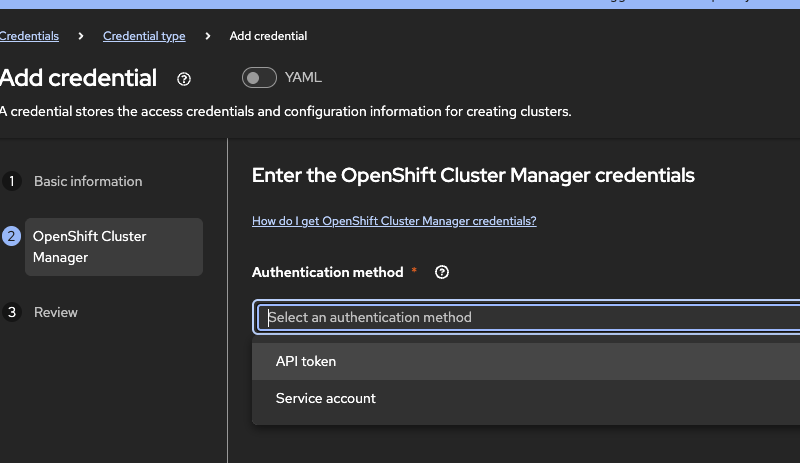Image resolution: width=800 pixels, height=463 pixels.
Task: Choose API token from the list
Action: 306,361
